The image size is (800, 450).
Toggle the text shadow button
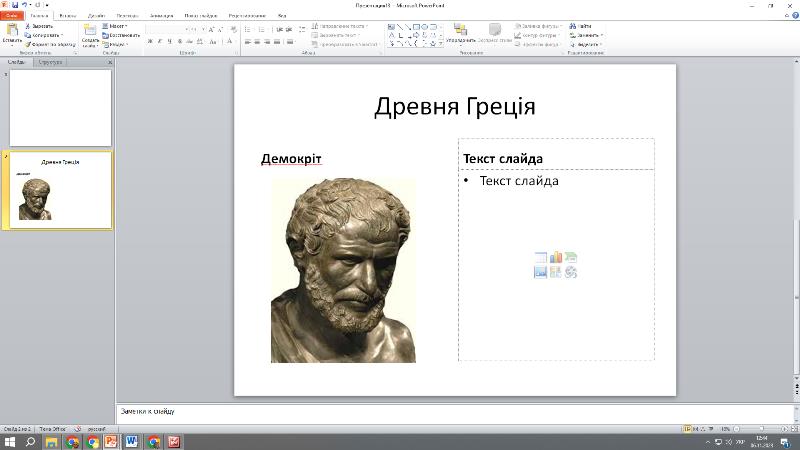[180, 42]
